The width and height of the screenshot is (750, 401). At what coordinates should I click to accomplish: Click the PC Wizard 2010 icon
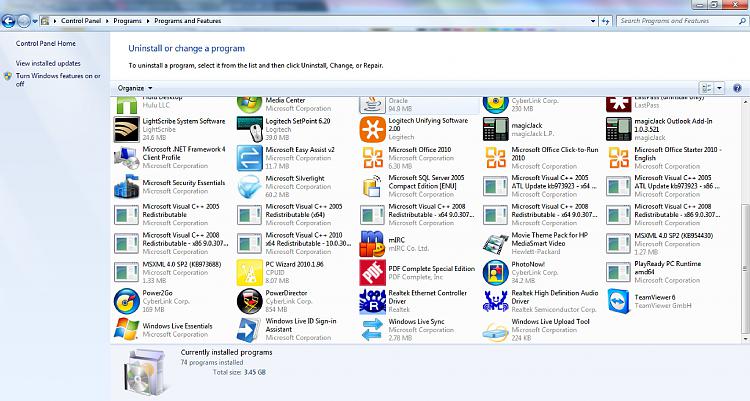(249, 273)
